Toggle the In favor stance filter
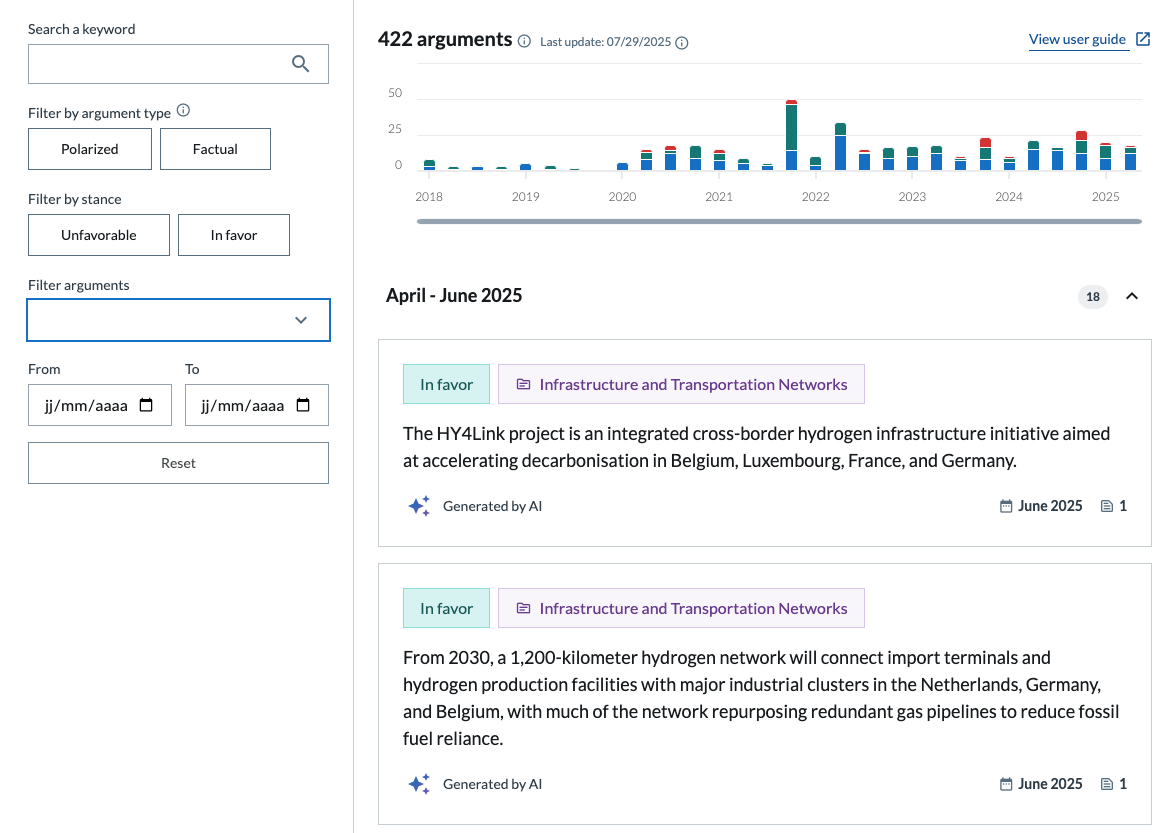The width and height of the screenshot is (1161, 833). tap(234, 235)
